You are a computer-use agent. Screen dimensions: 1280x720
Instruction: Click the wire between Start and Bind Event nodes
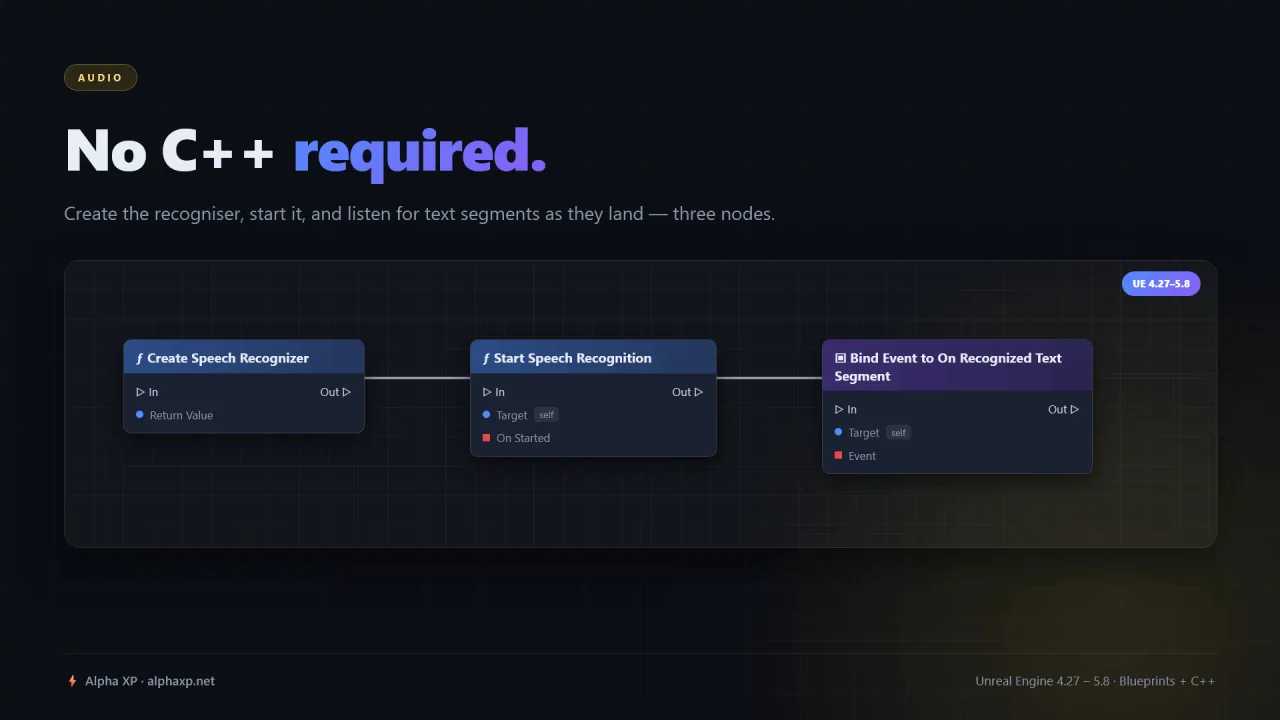coord(769,378)
